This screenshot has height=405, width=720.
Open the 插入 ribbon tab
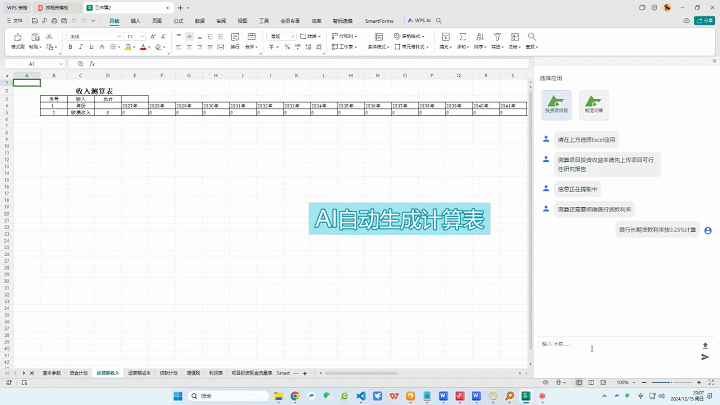point(135,20)
